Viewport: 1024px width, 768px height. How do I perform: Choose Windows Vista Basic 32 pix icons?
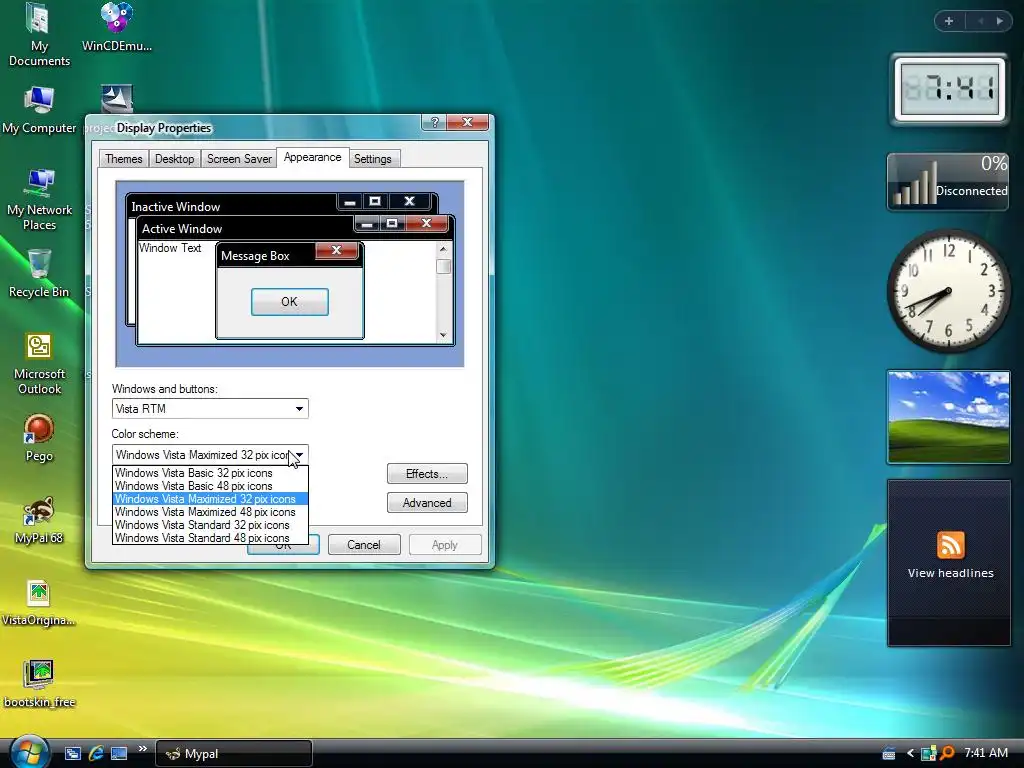click(x=210, y=473)
